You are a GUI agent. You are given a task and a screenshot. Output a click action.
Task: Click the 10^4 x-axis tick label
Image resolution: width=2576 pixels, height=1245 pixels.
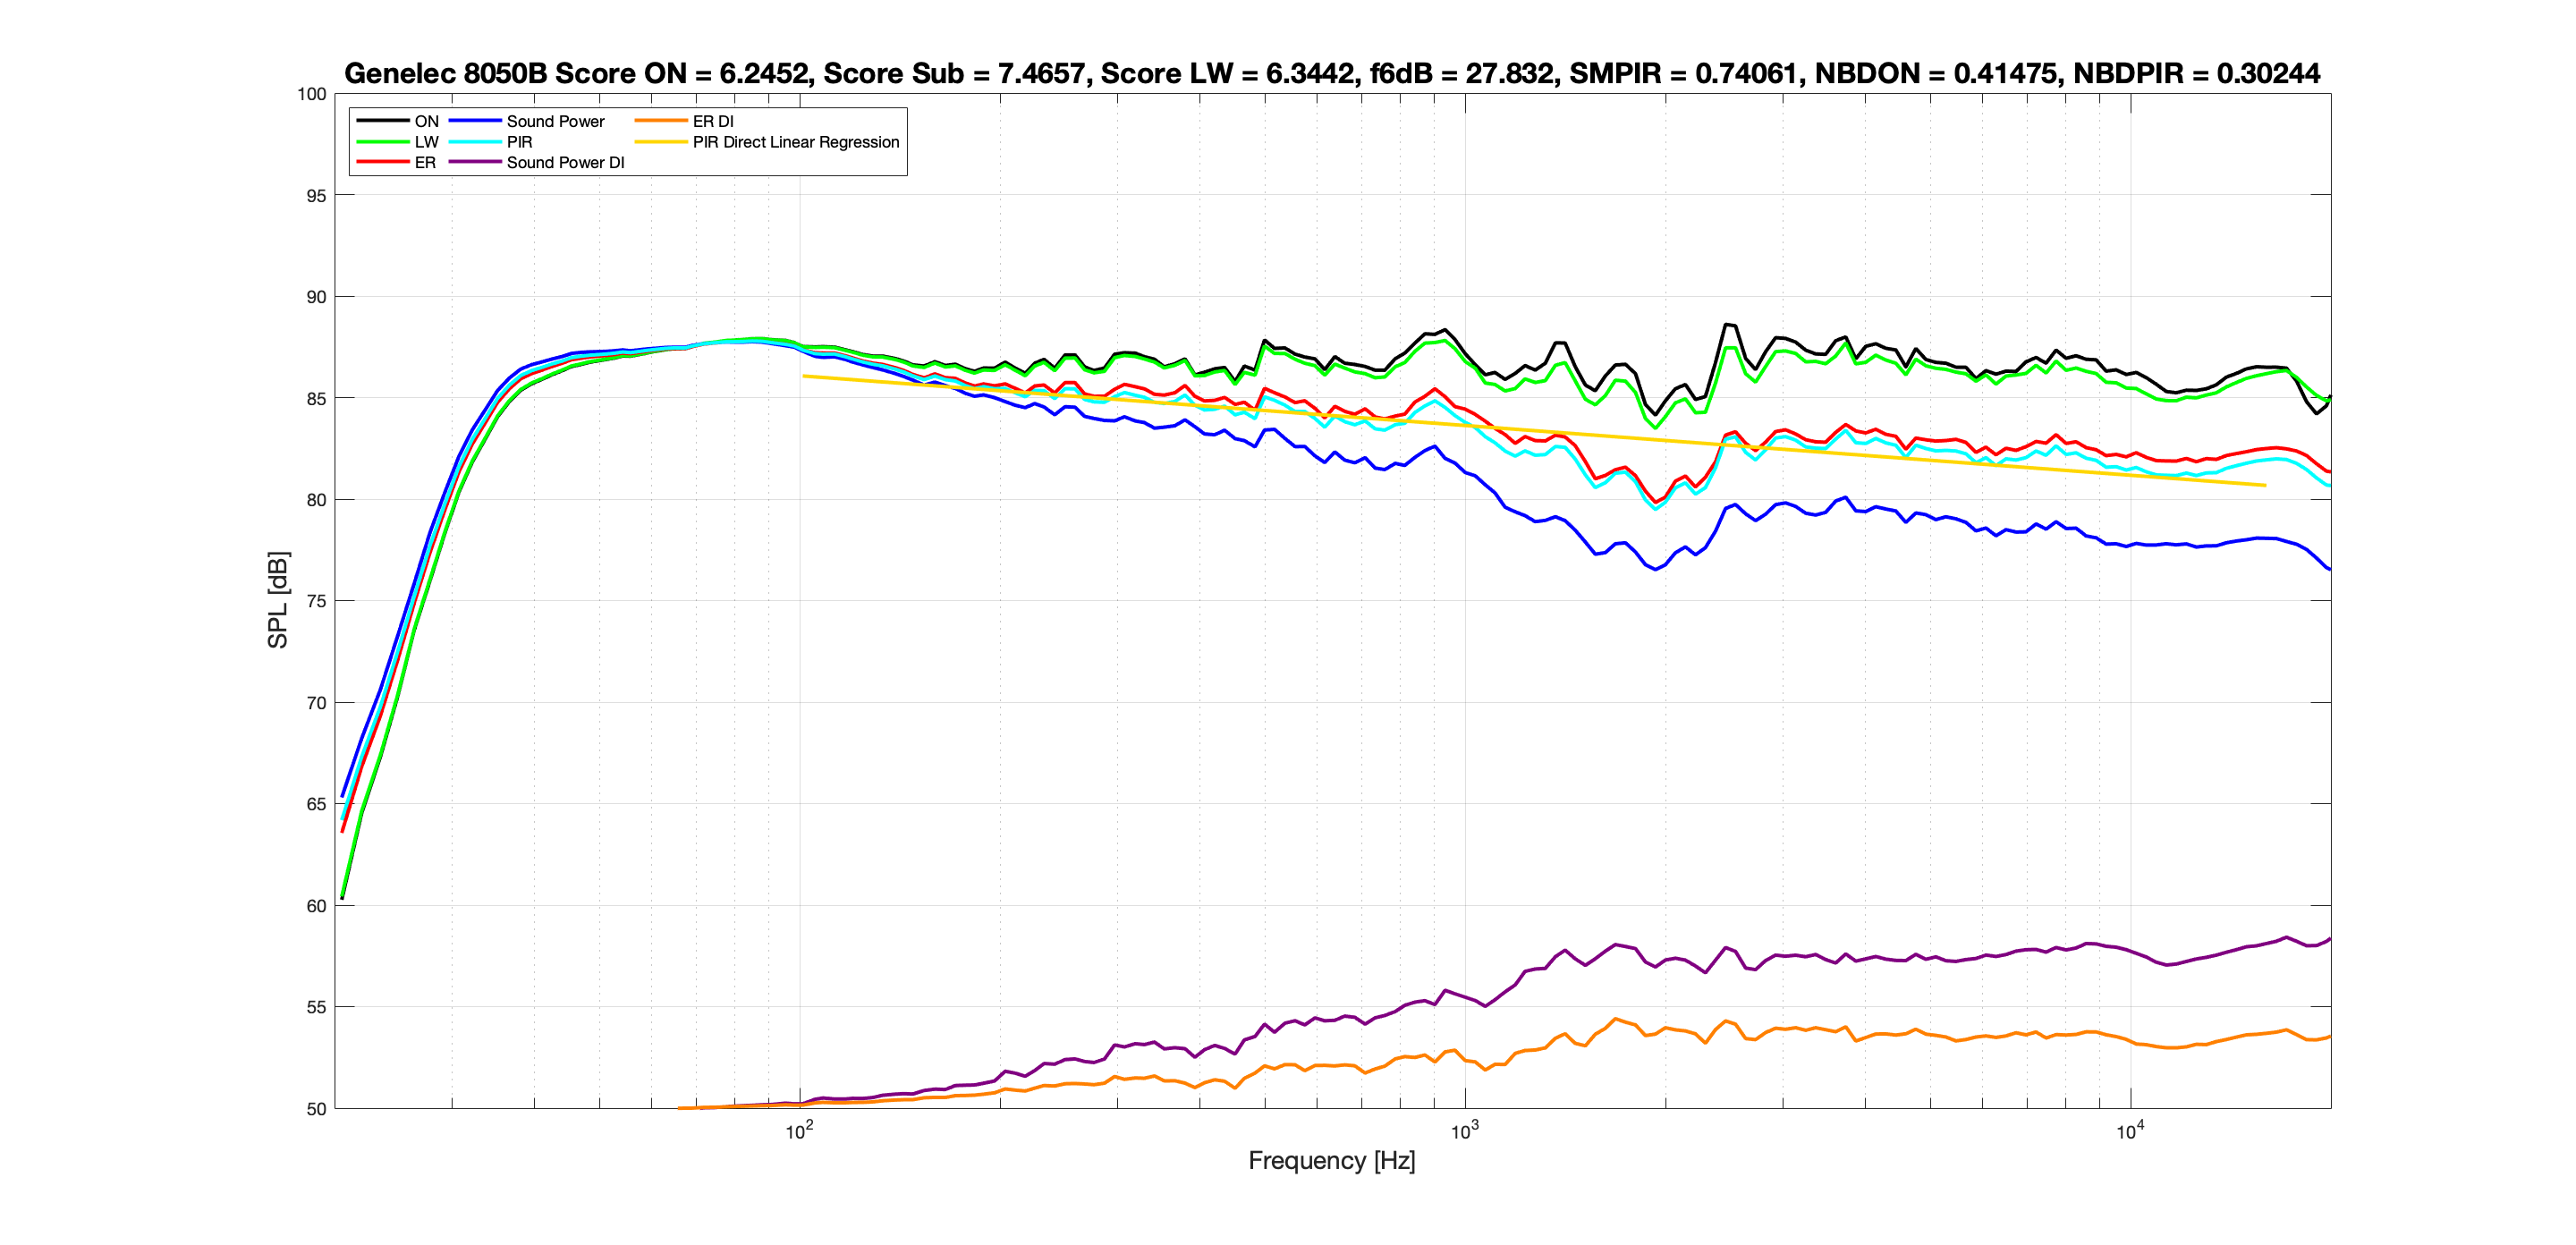pos(2130,1131)
